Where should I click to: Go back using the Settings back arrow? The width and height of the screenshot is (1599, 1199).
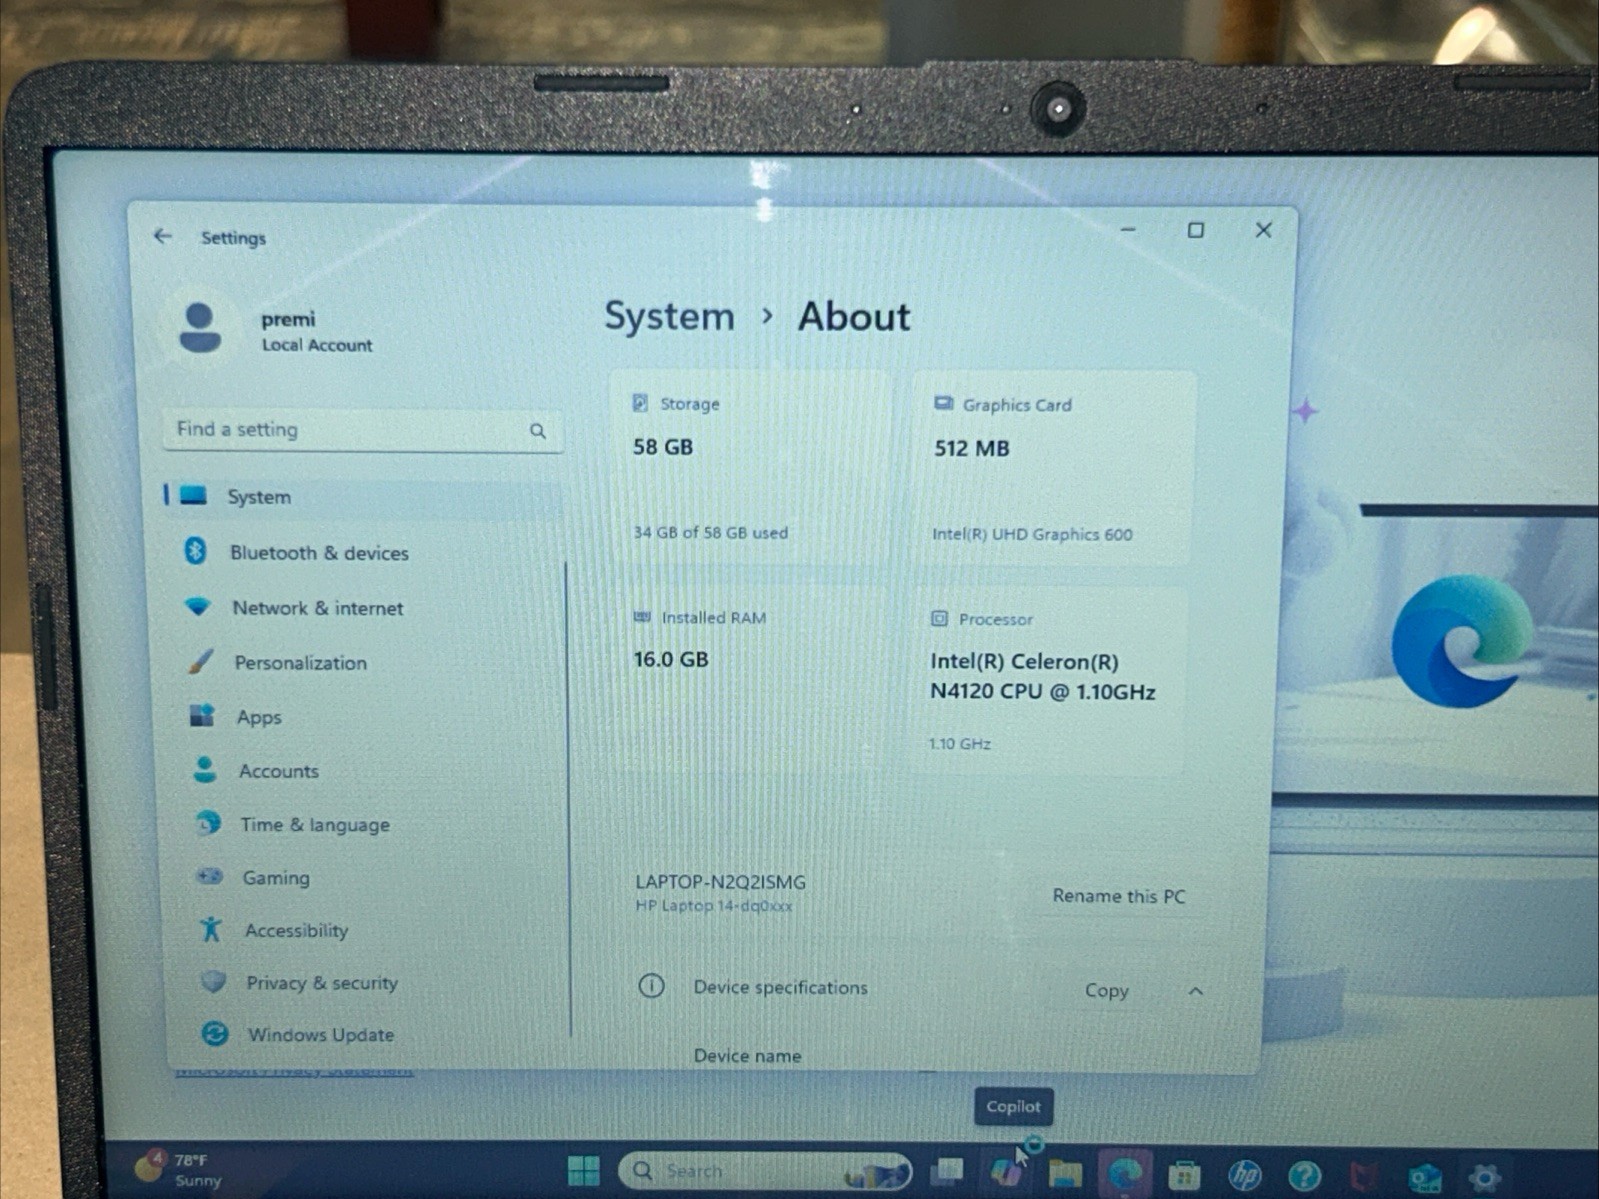click(x=163, y=236)
